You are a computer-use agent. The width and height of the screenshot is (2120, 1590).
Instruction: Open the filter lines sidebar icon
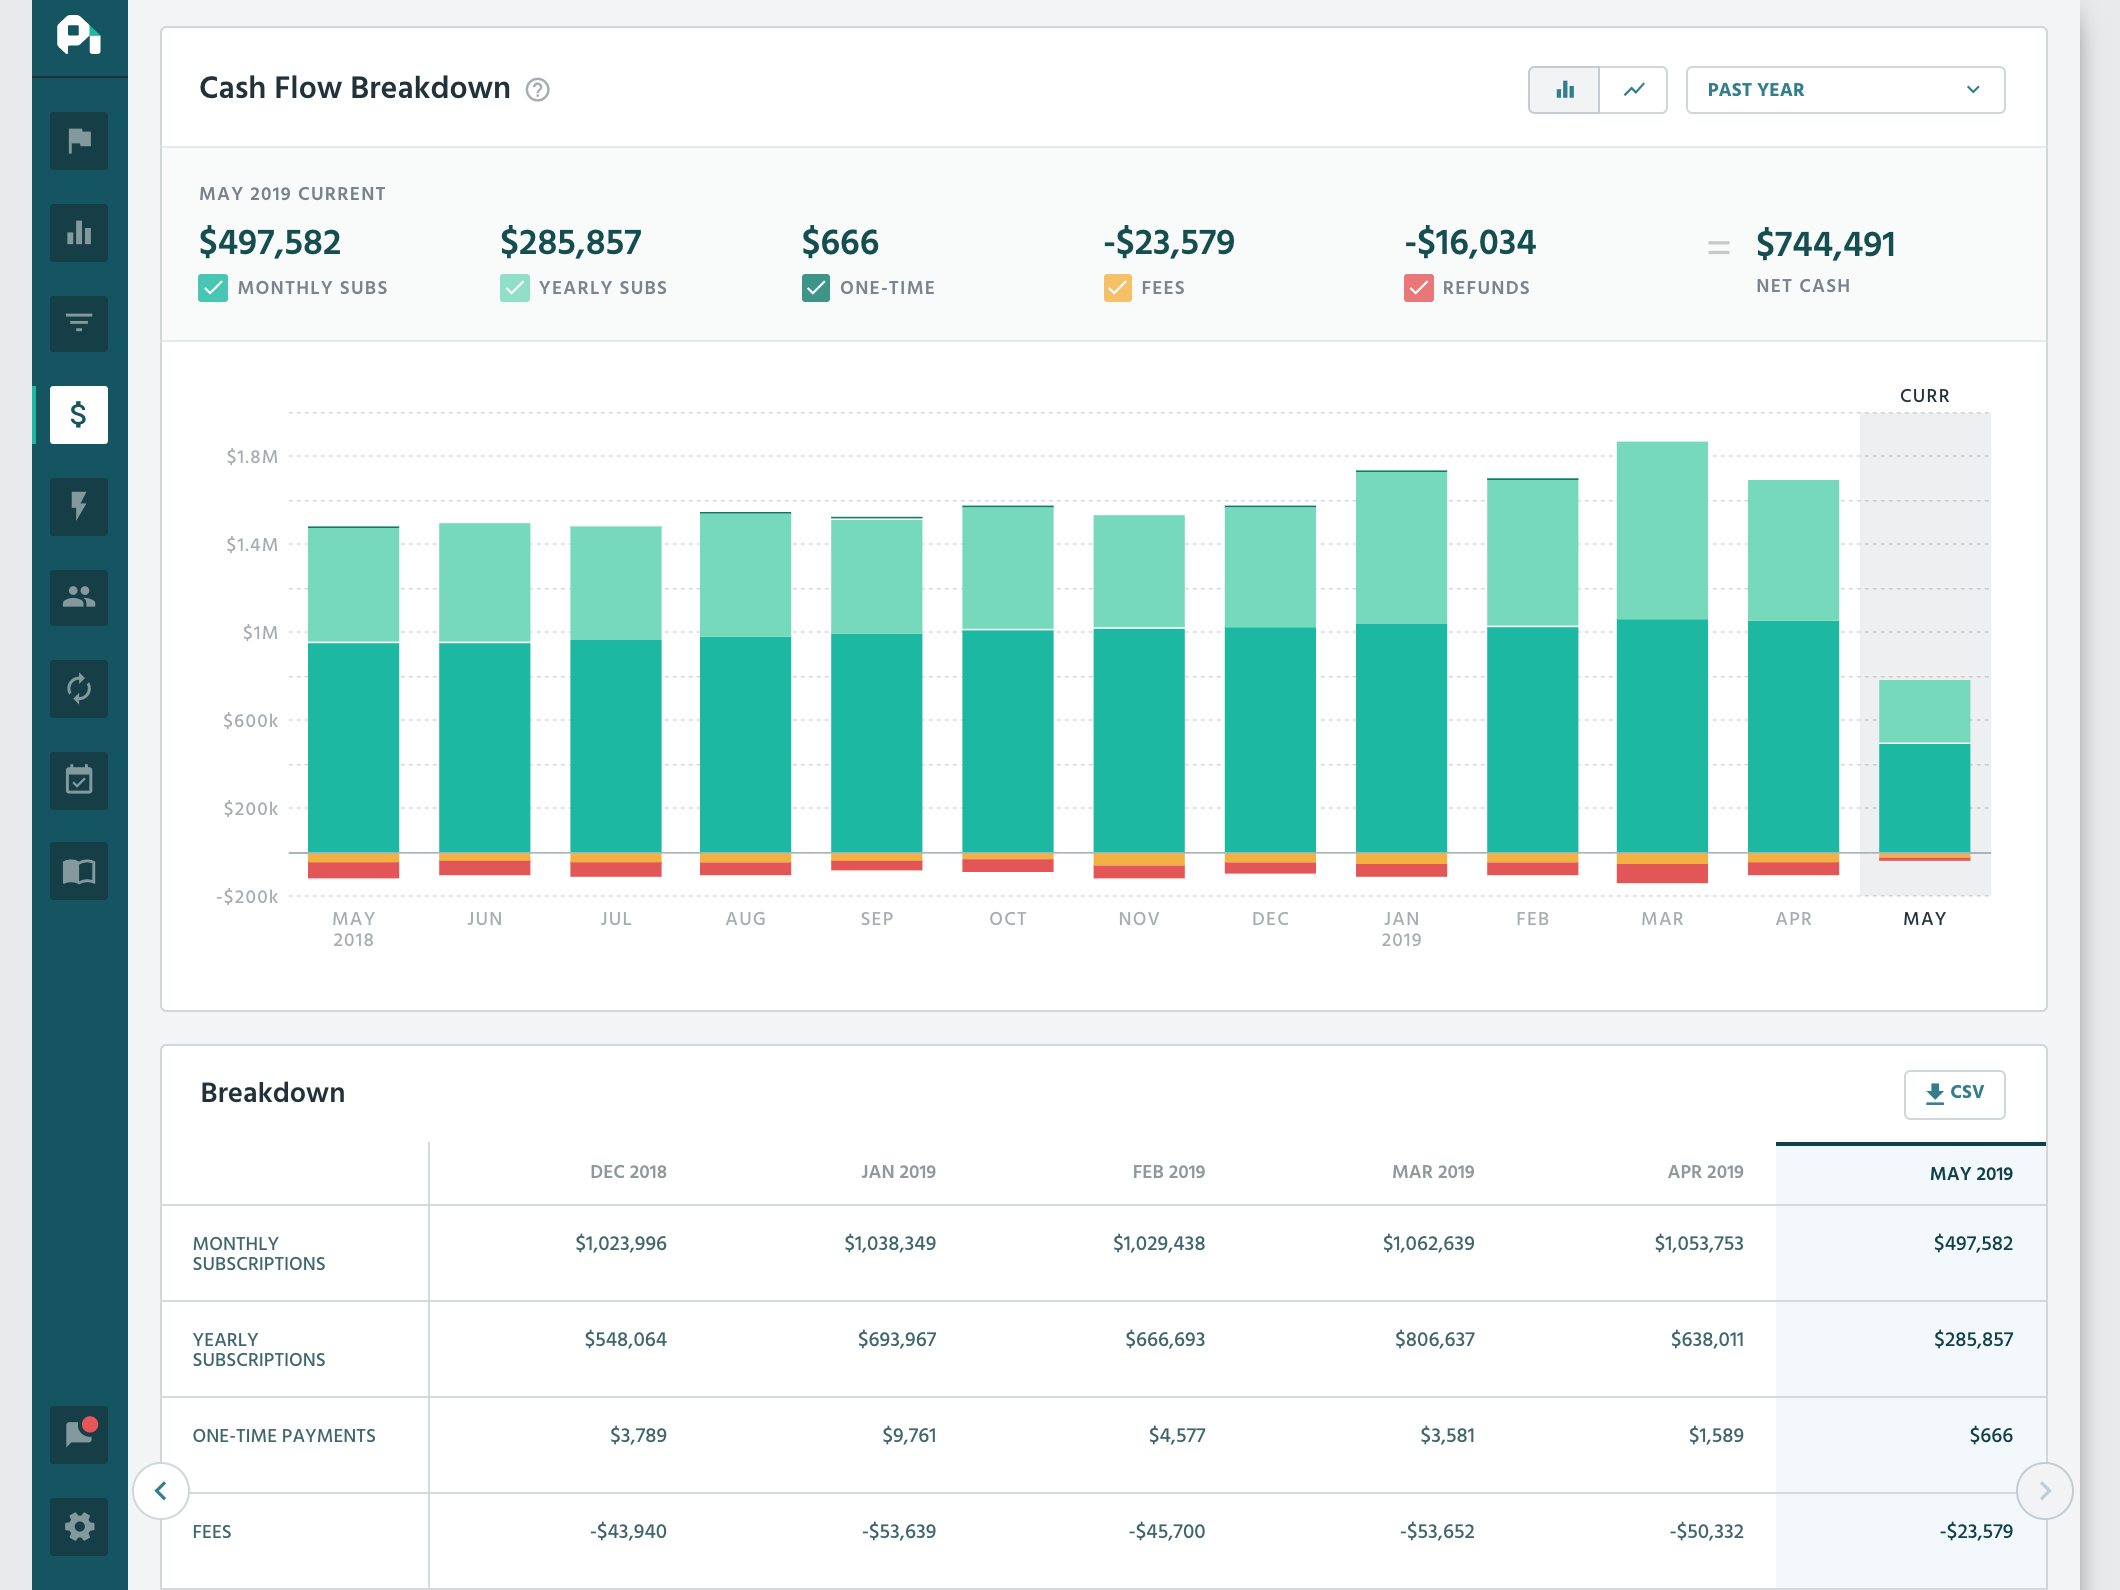[x=79, y=323]
